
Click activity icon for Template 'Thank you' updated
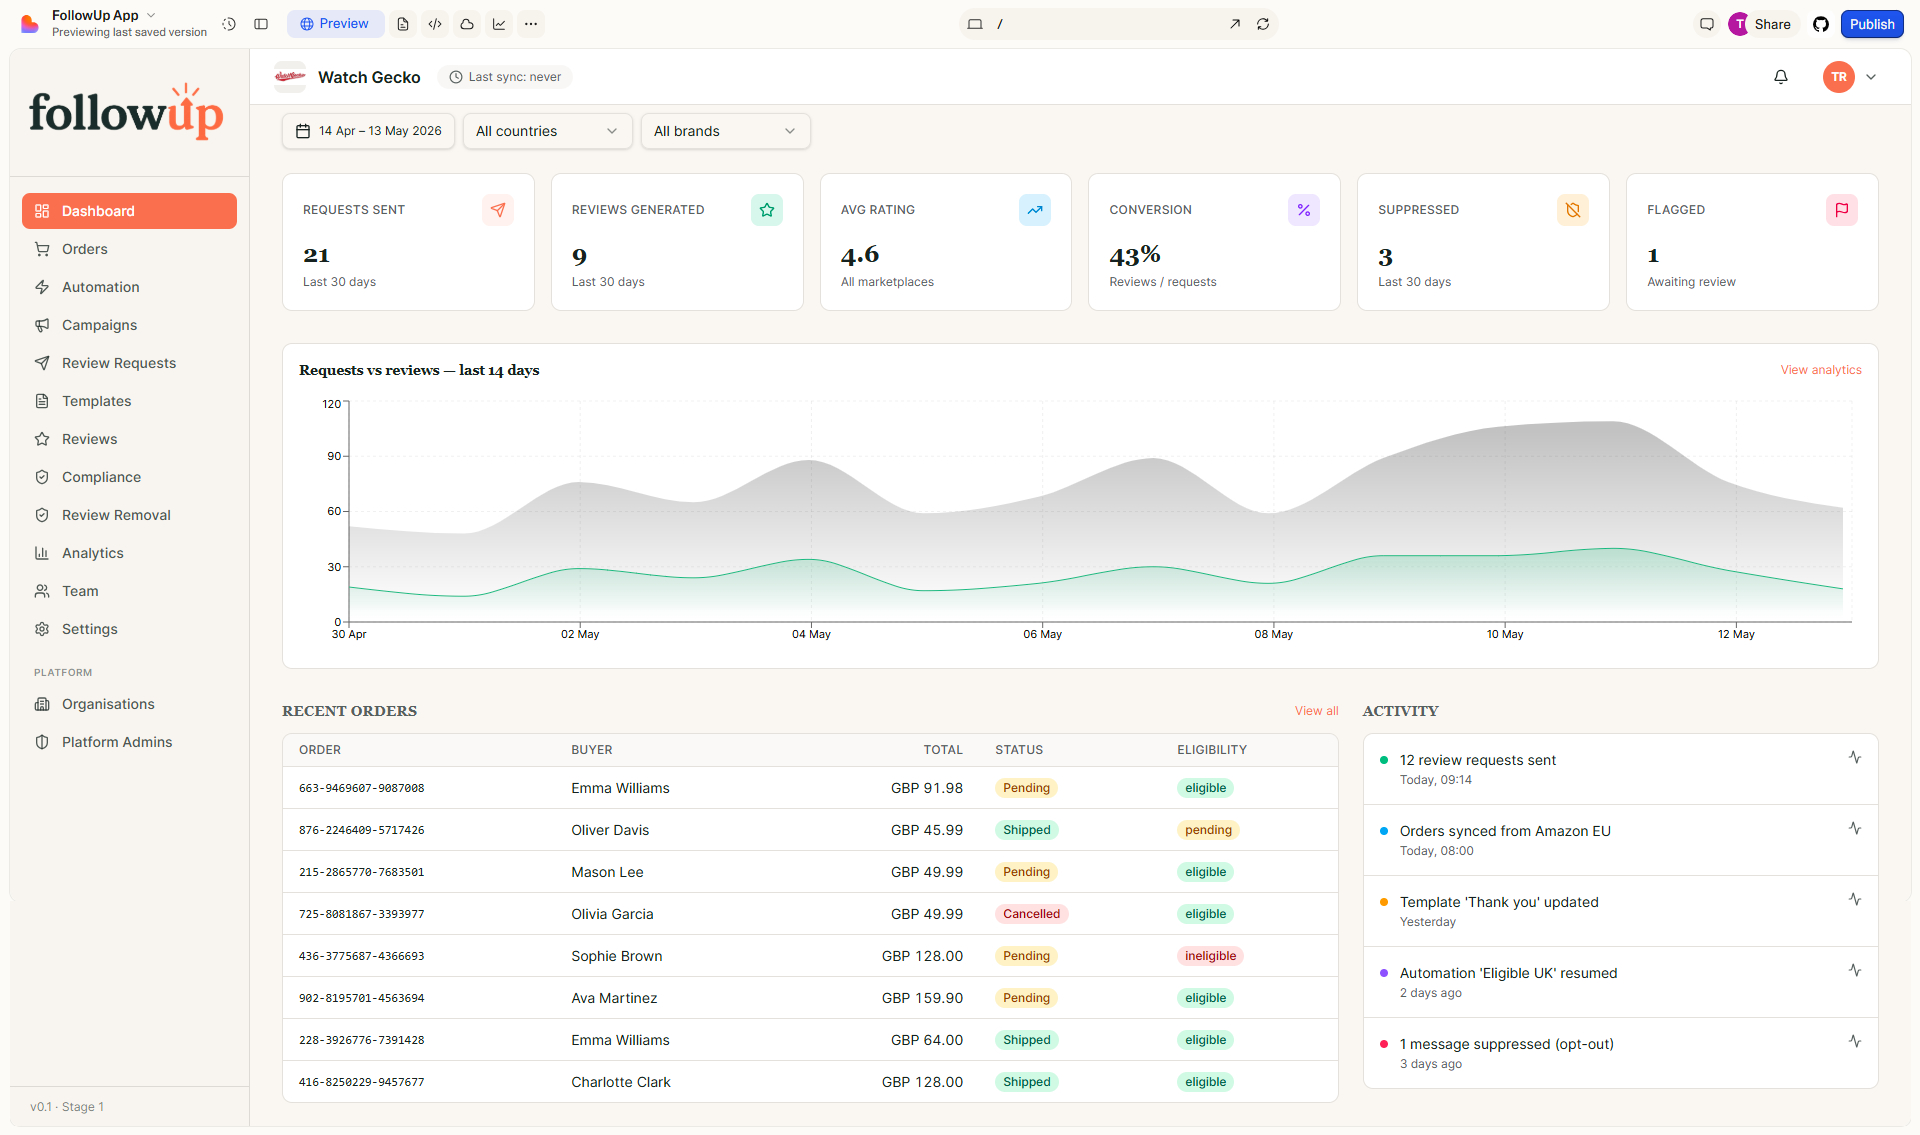[1855, 900]
